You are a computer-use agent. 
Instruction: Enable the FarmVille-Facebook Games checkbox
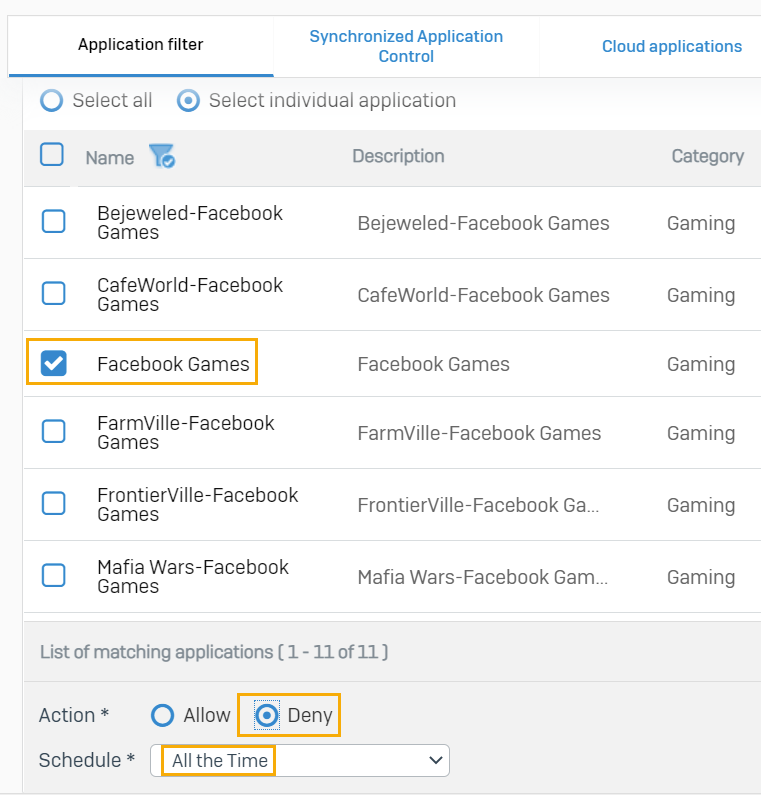click(x=53, y=432)
